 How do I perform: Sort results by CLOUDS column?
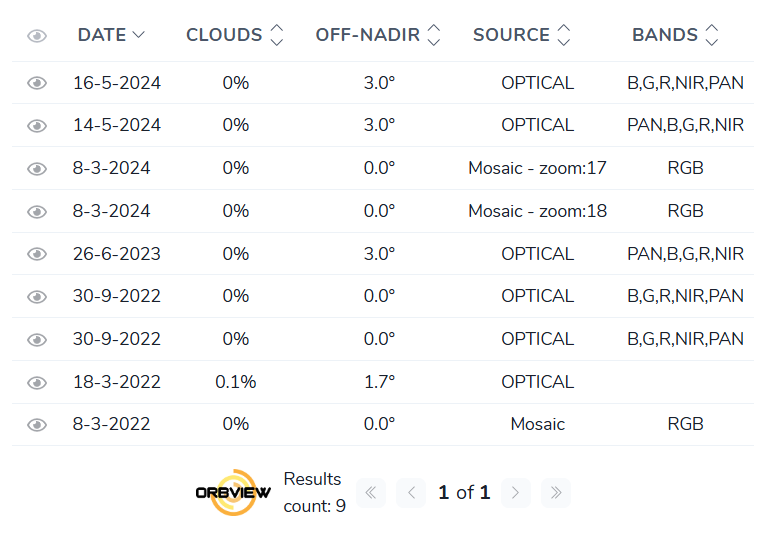[235, 35]
